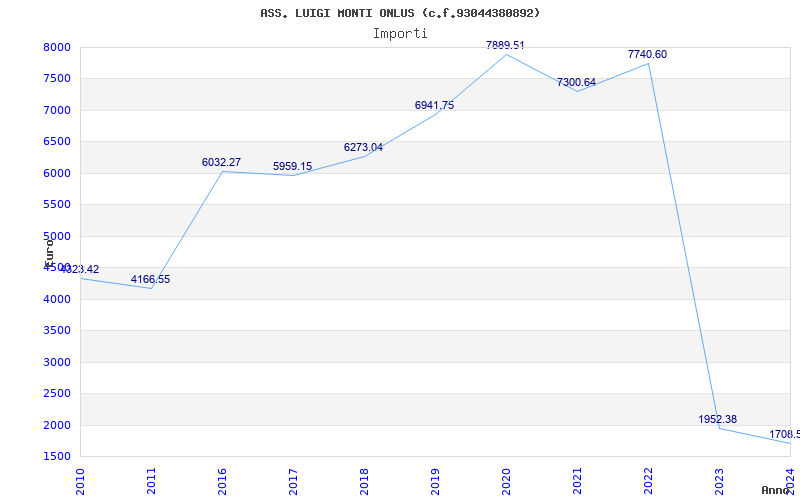Click the 2500 y-axis tick label
This screenshot has width=800, height=500.
(x=57, y=393)
